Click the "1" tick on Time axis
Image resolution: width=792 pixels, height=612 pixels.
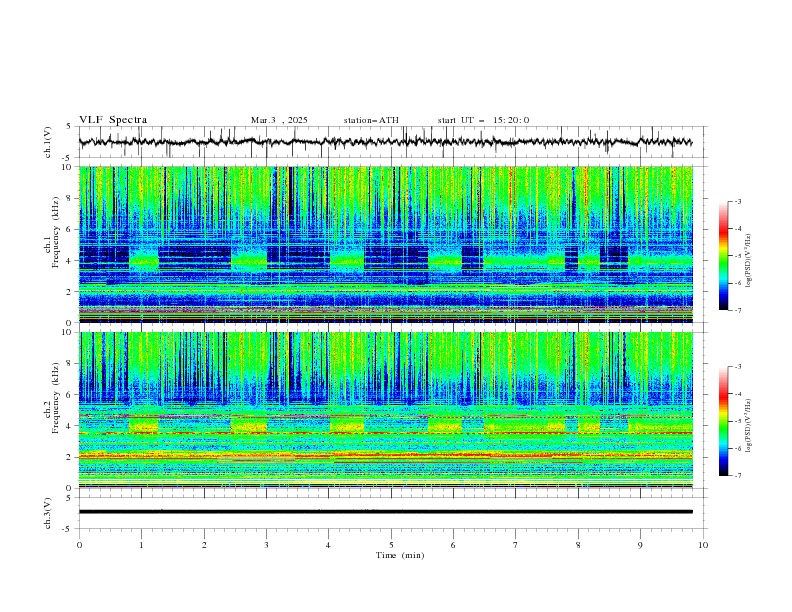[x=142, y=545]
